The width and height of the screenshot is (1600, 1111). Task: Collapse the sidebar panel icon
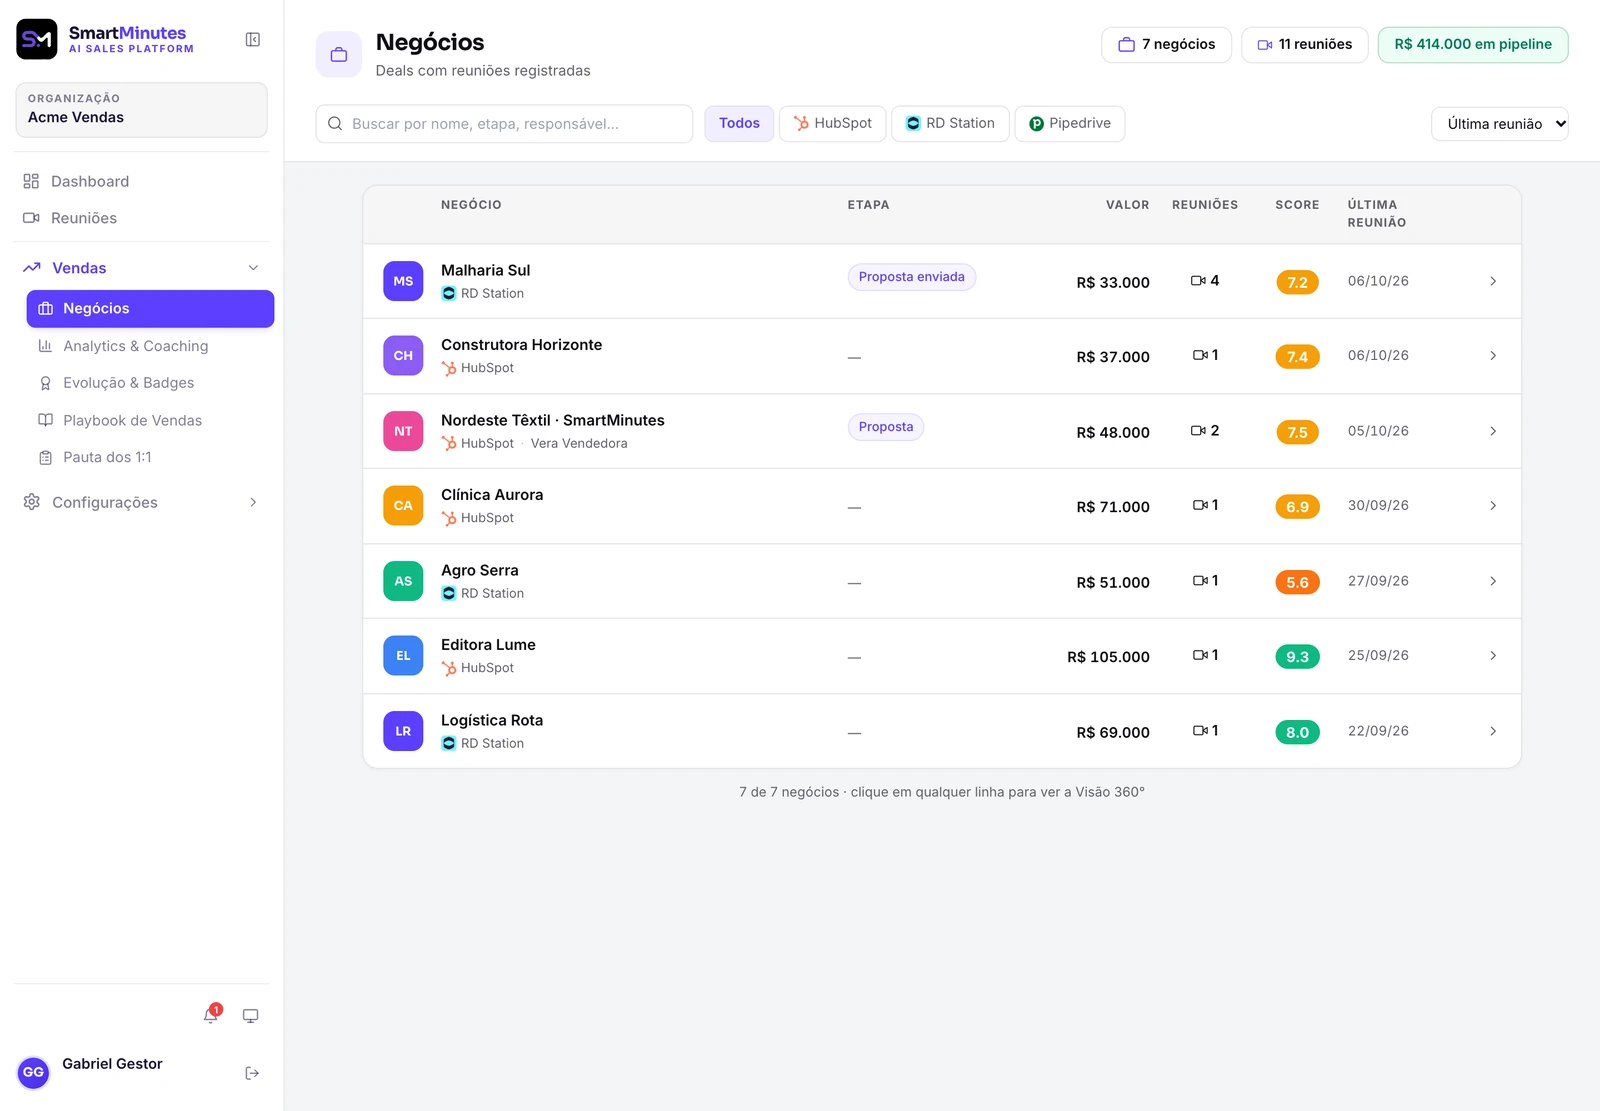(x=253, y=40)
